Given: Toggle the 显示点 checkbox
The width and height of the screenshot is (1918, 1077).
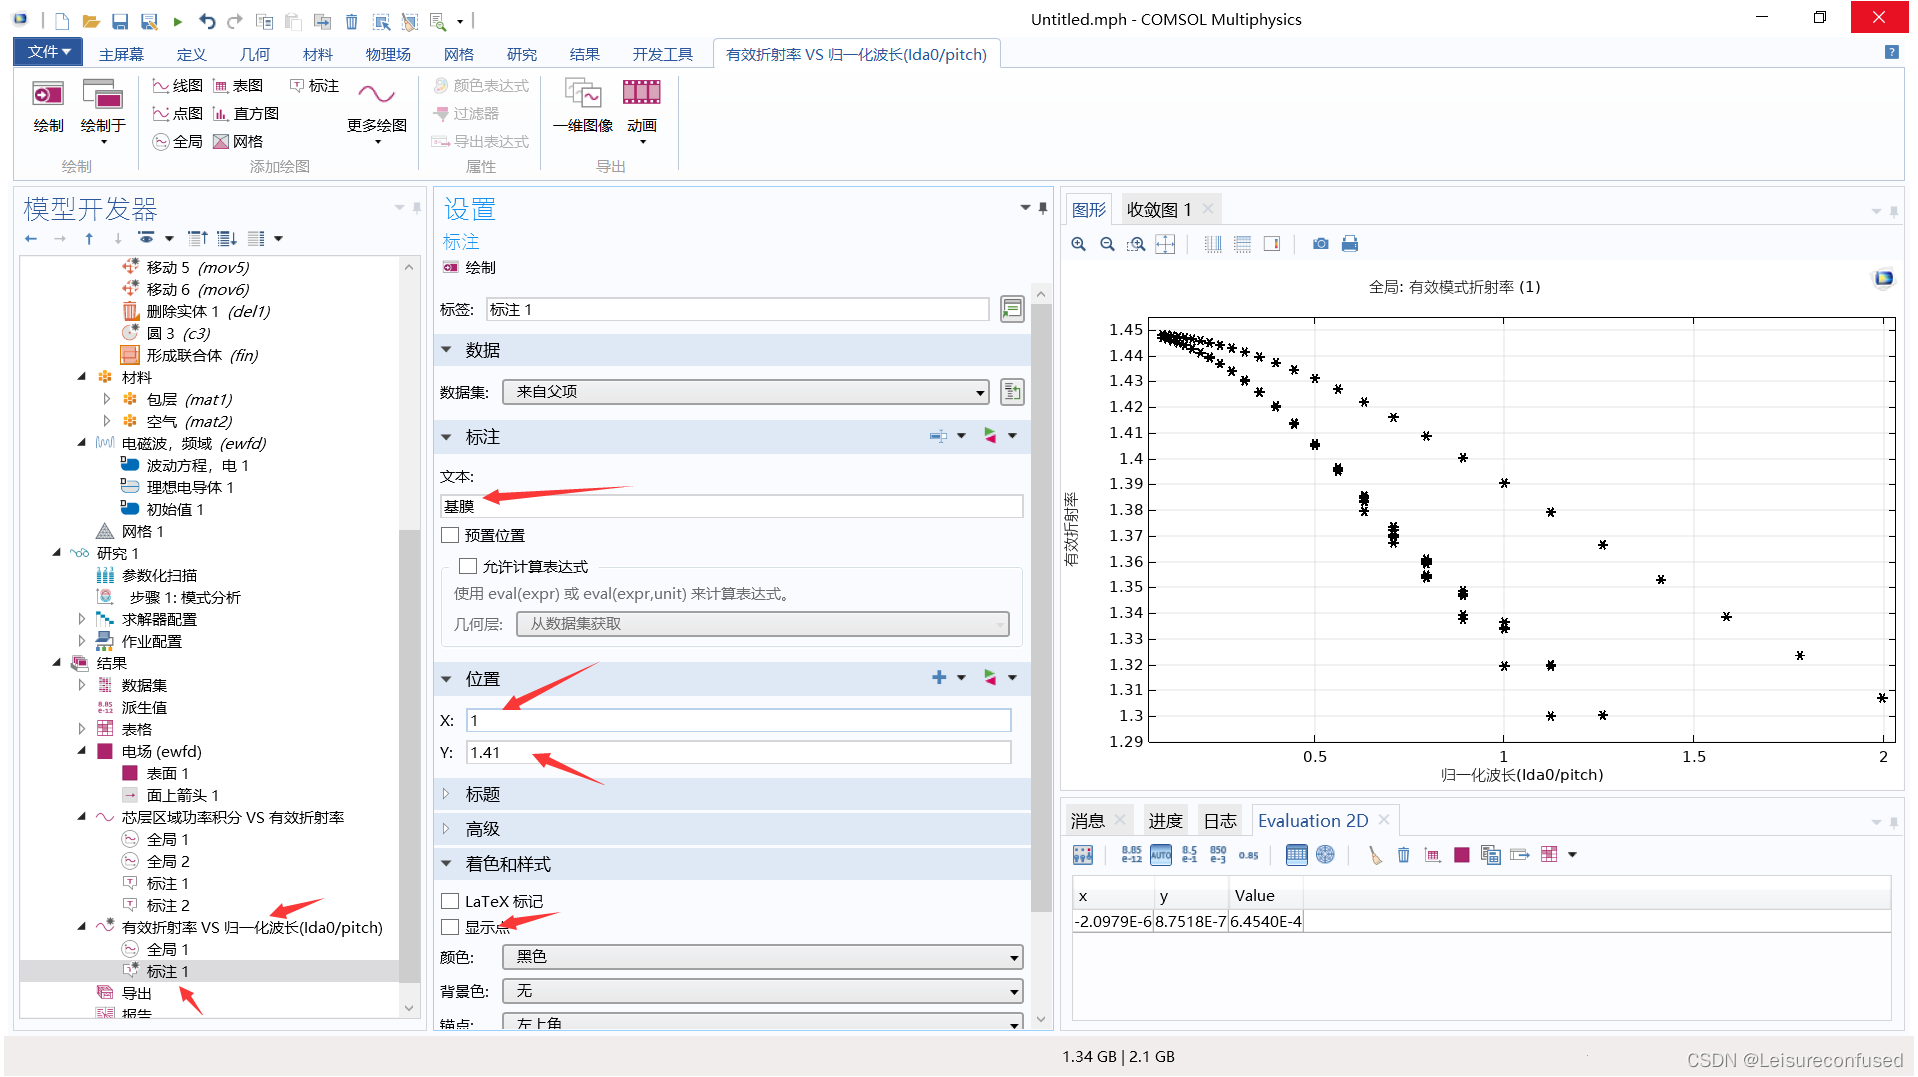Looking at the screenshot, I should 450,928.
